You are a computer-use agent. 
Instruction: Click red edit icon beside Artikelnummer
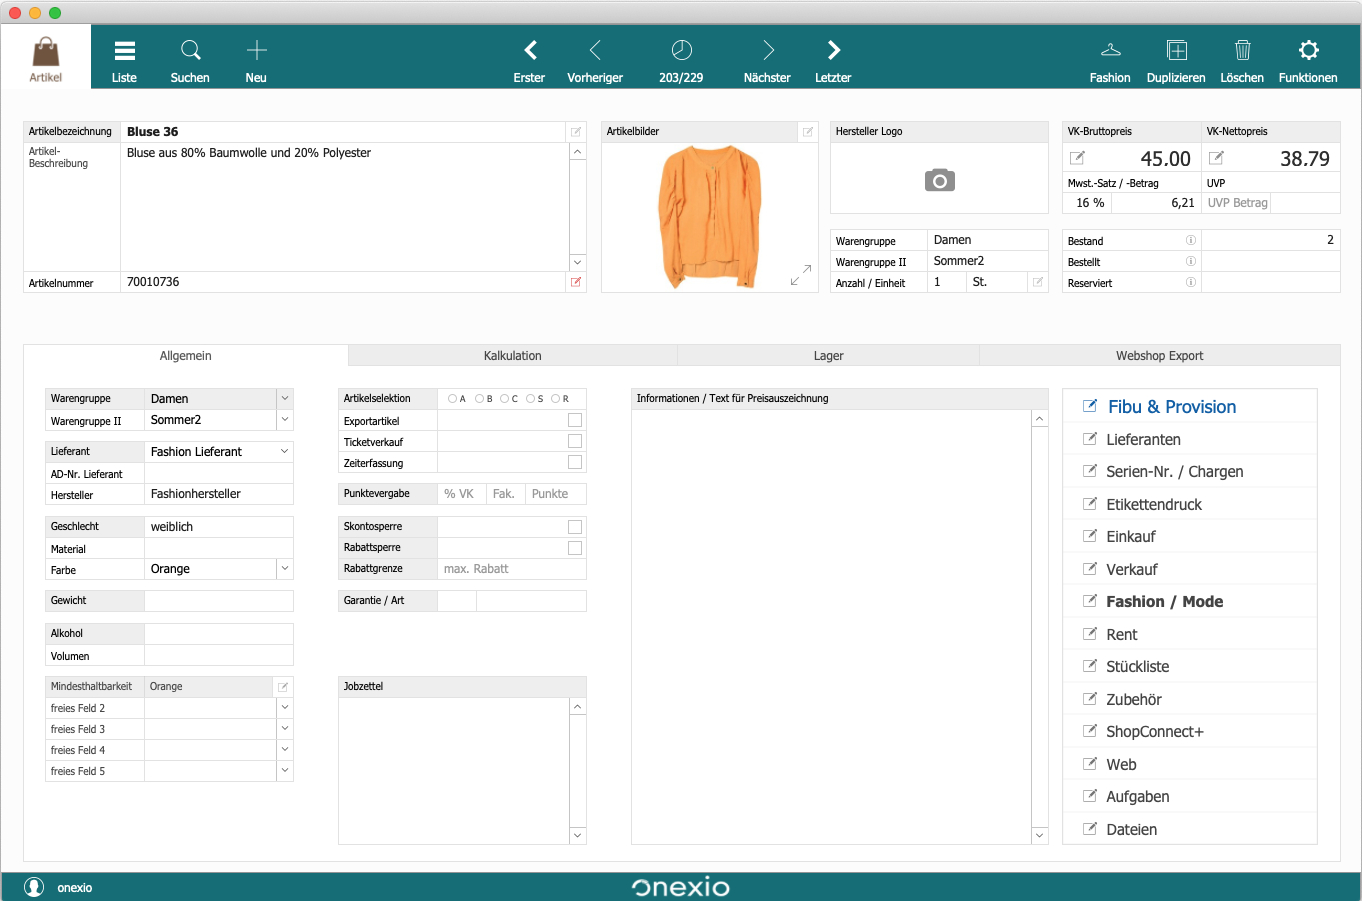pos(576,283)
